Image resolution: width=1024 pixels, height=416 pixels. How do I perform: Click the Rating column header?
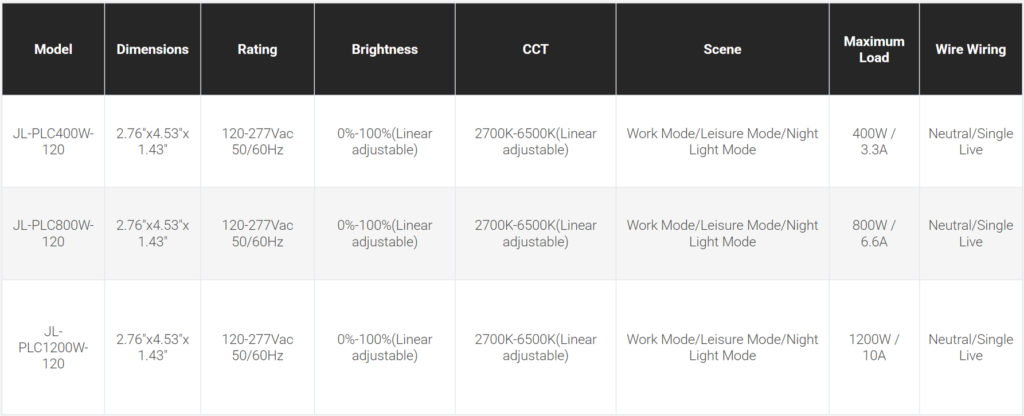[x=257, y=49]
